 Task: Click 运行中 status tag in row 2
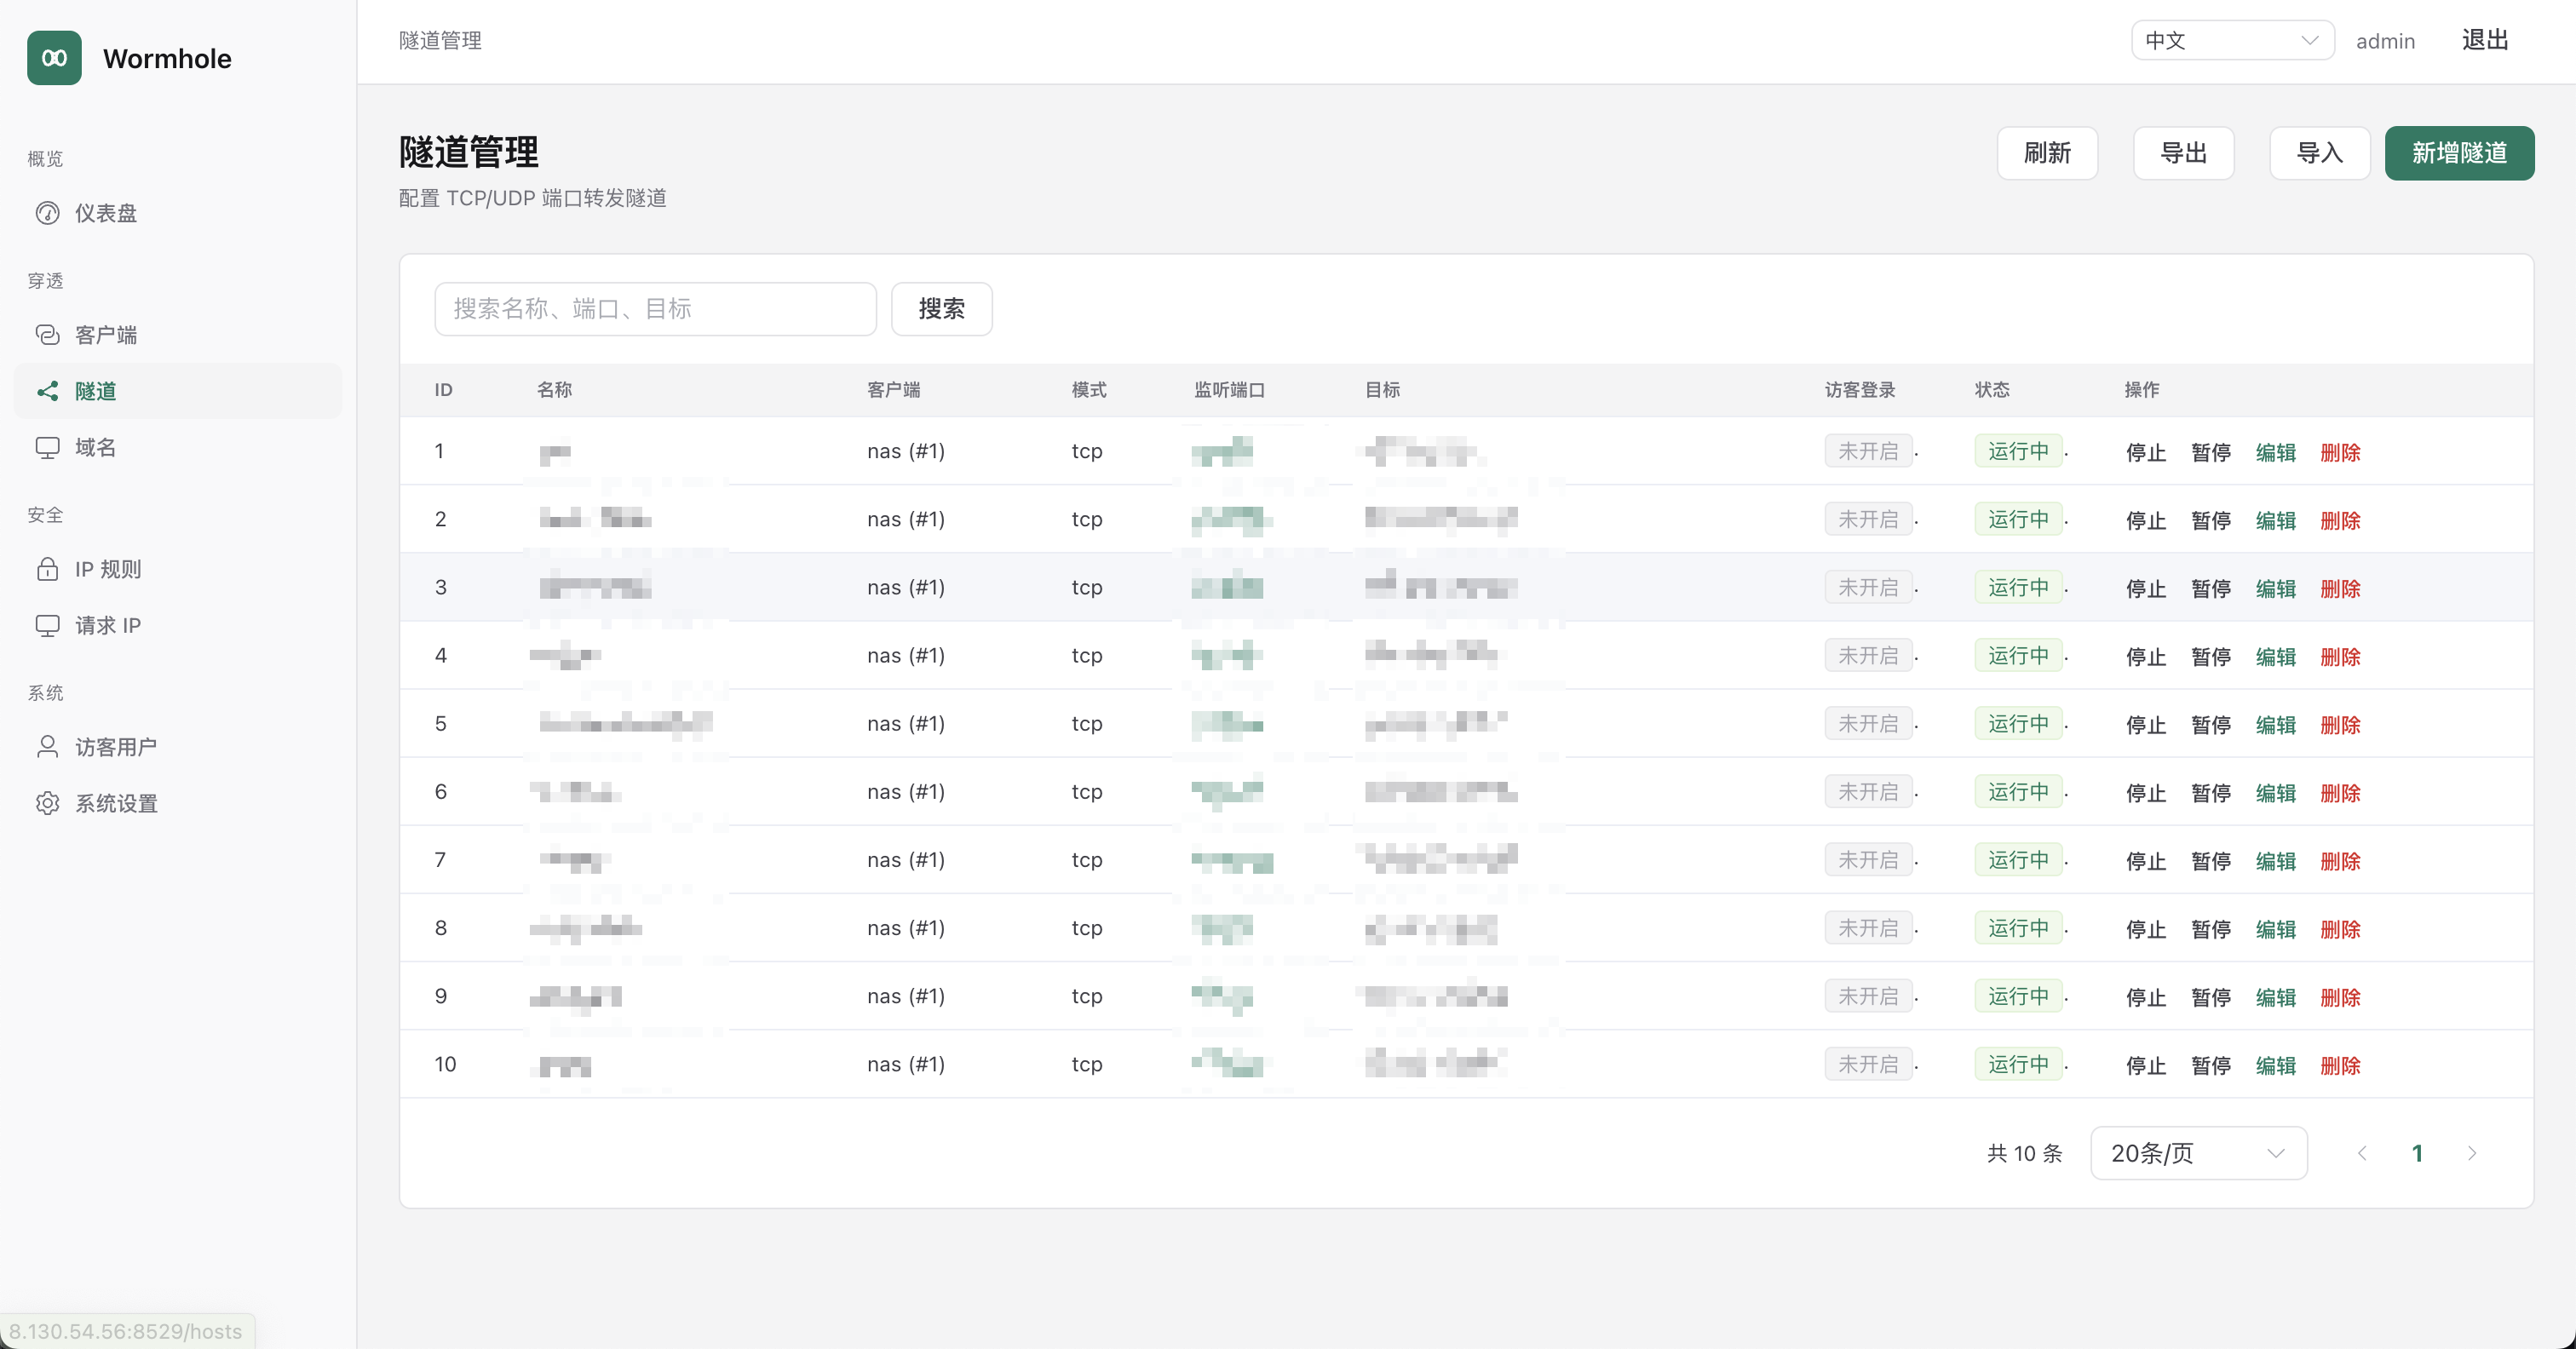pyautogui.click(x=2018, y=519)
